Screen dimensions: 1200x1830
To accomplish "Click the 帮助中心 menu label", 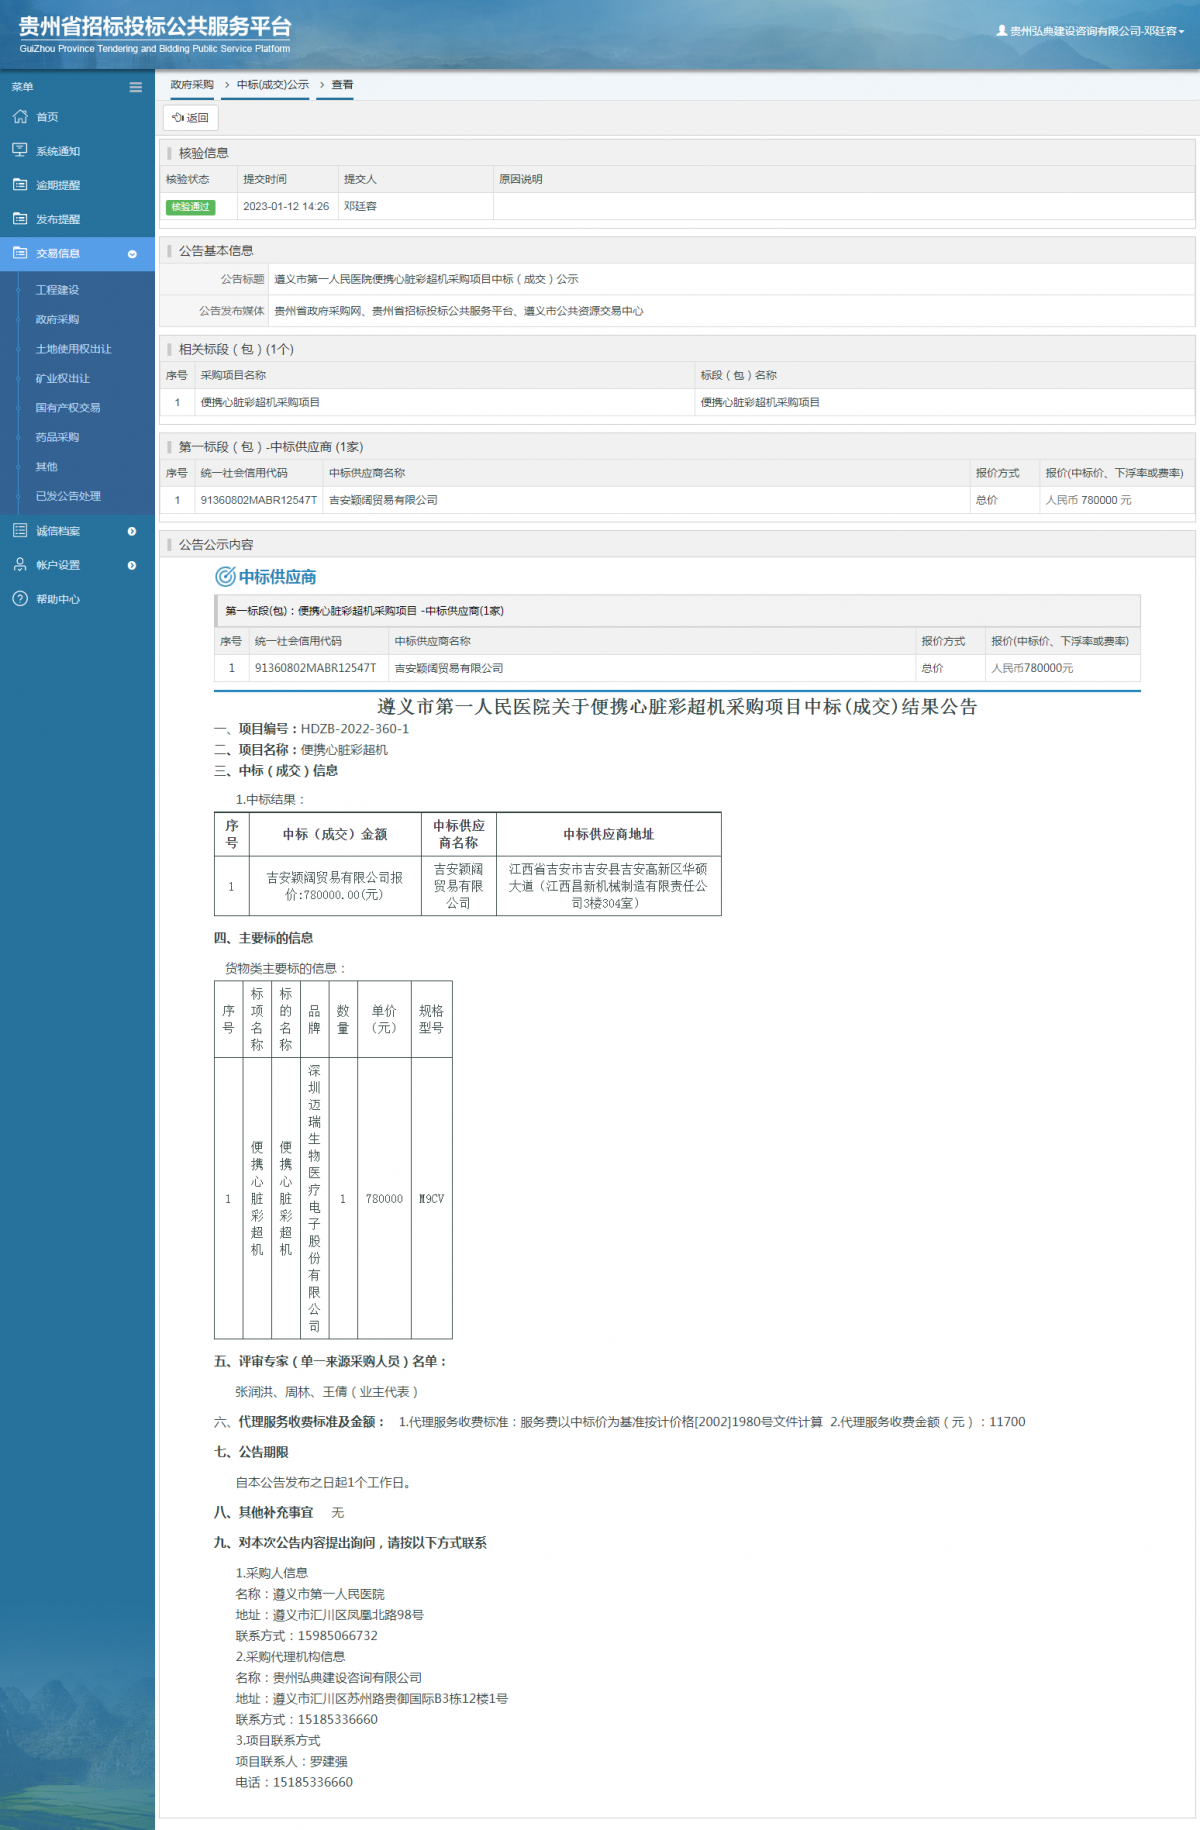I will point(58,599).
